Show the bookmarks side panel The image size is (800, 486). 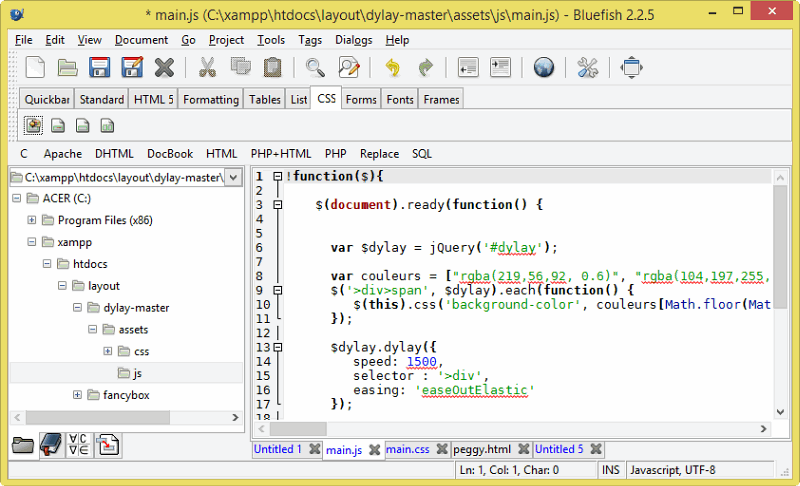[52, 445]
